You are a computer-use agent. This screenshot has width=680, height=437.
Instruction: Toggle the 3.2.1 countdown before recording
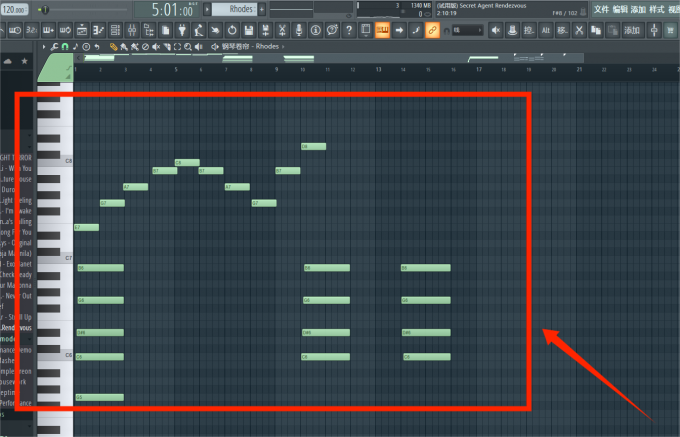tap(32, 30)
